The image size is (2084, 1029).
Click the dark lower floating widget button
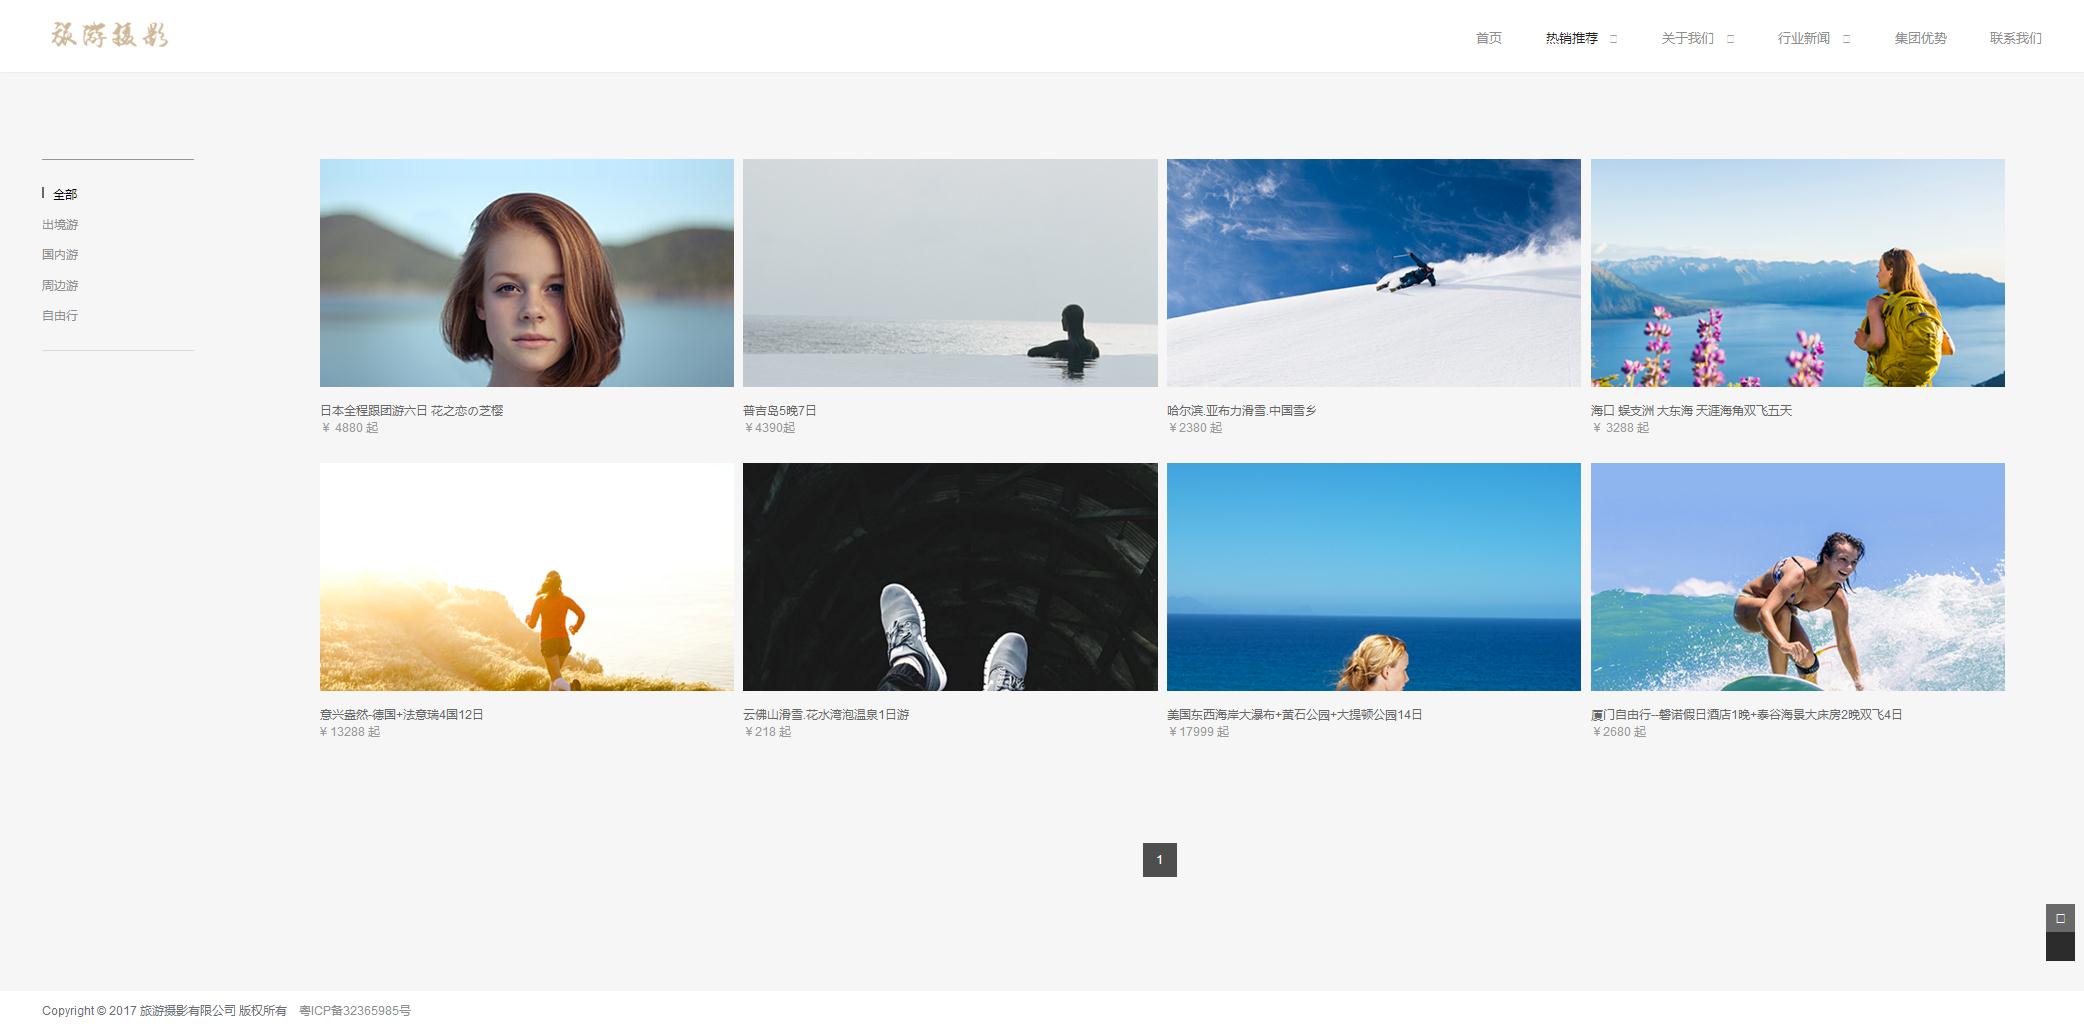click(2059, 947)
